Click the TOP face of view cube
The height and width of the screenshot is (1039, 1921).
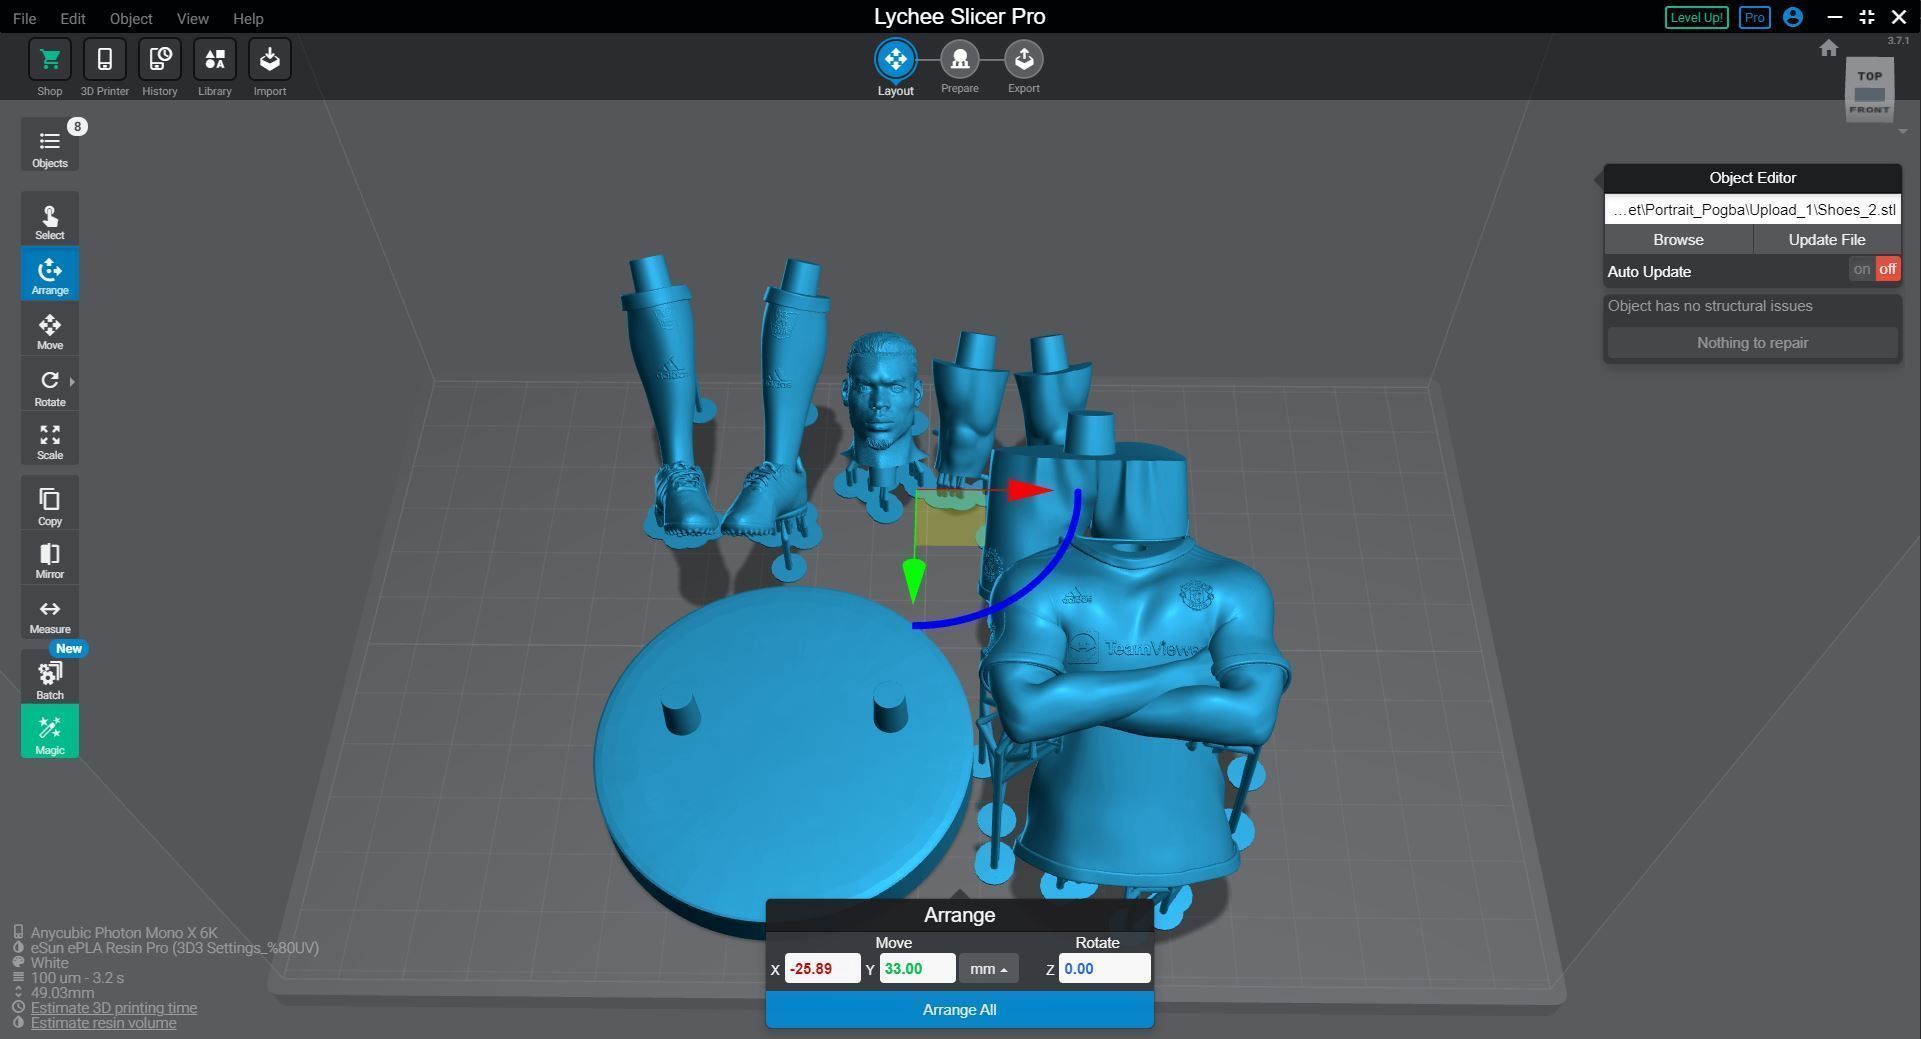tap(1869, 76)
